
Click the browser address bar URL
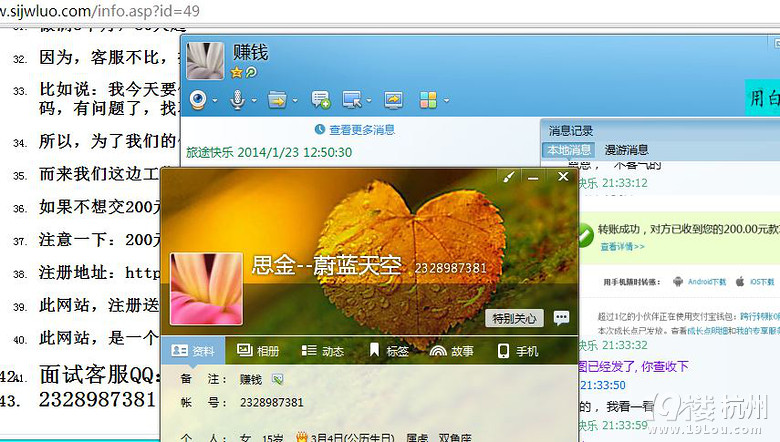[99, 10]
